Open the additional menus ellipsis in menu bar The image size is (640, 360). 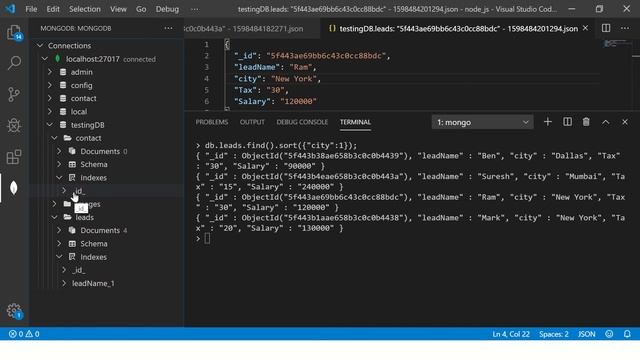[195, 9]
